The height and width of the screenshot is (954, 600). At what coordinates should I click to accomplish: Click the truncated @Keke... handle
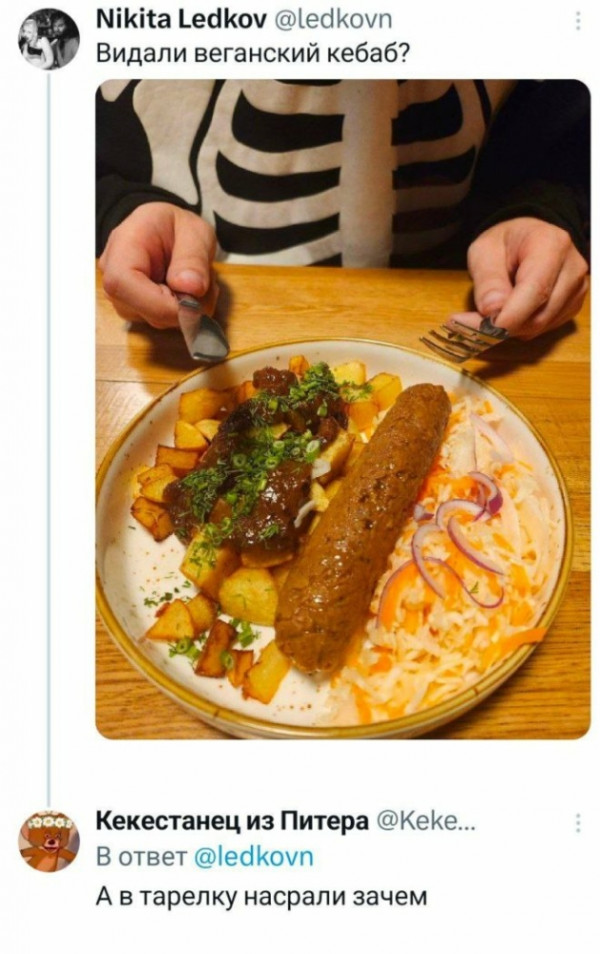428,822
